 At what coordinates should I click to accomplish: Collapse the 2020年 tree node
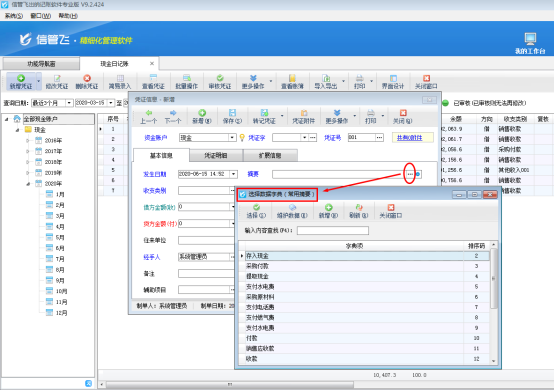[28, 184]
